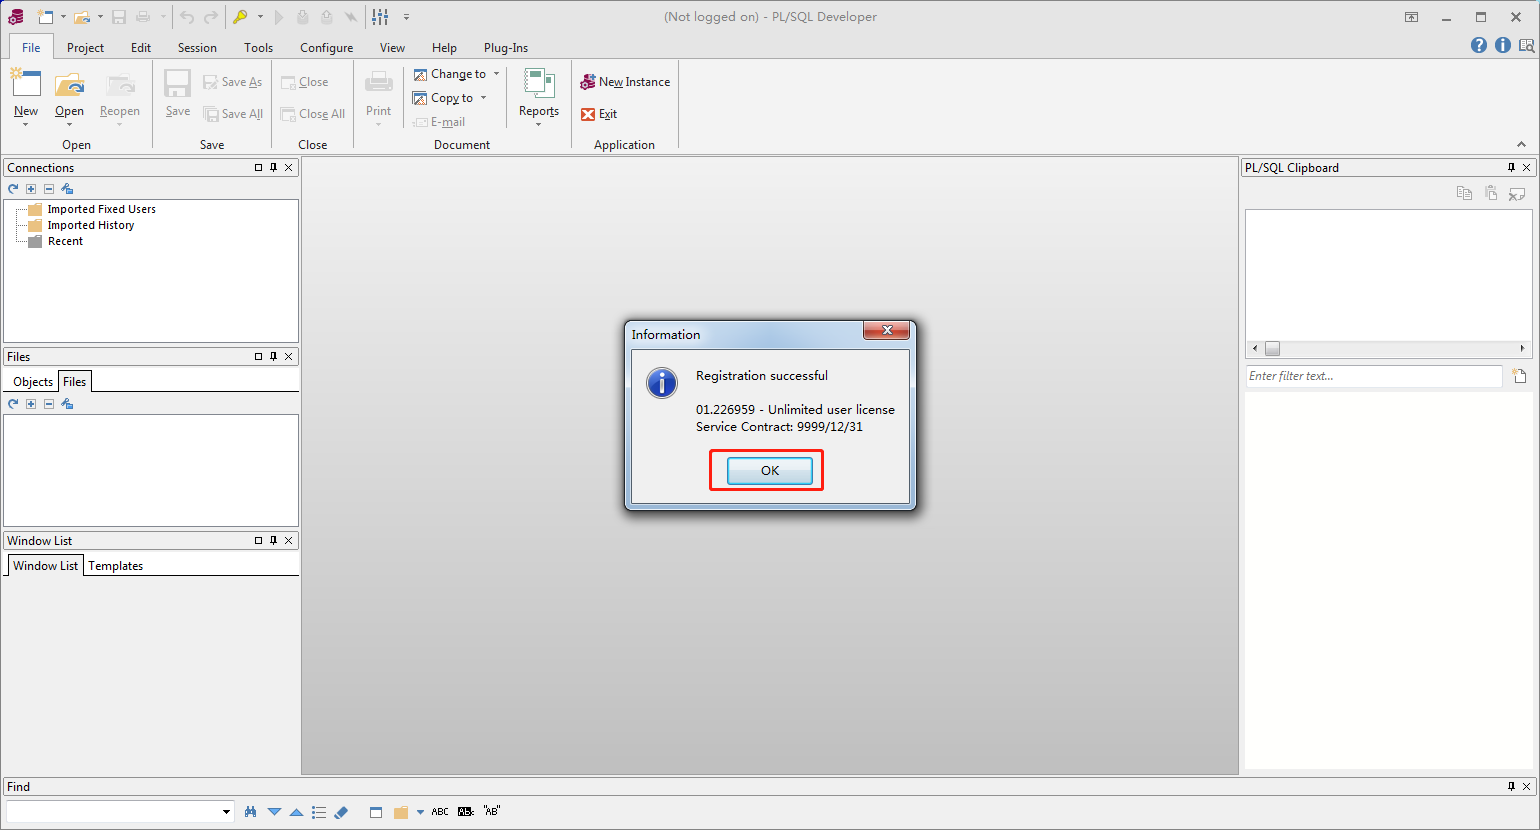Screen dimensions: 1540x830
Task: Open the Copy to dropdown
Action: (x=483, y=98)
